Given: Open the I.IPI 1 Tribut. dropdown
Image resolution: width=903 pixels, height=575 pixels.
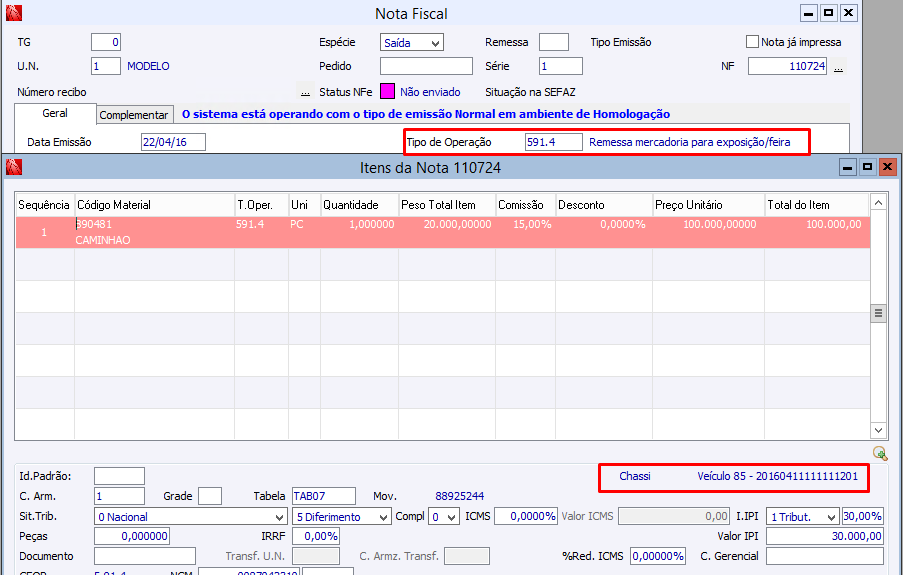Looking at the screenshot, I should (830, 517).
